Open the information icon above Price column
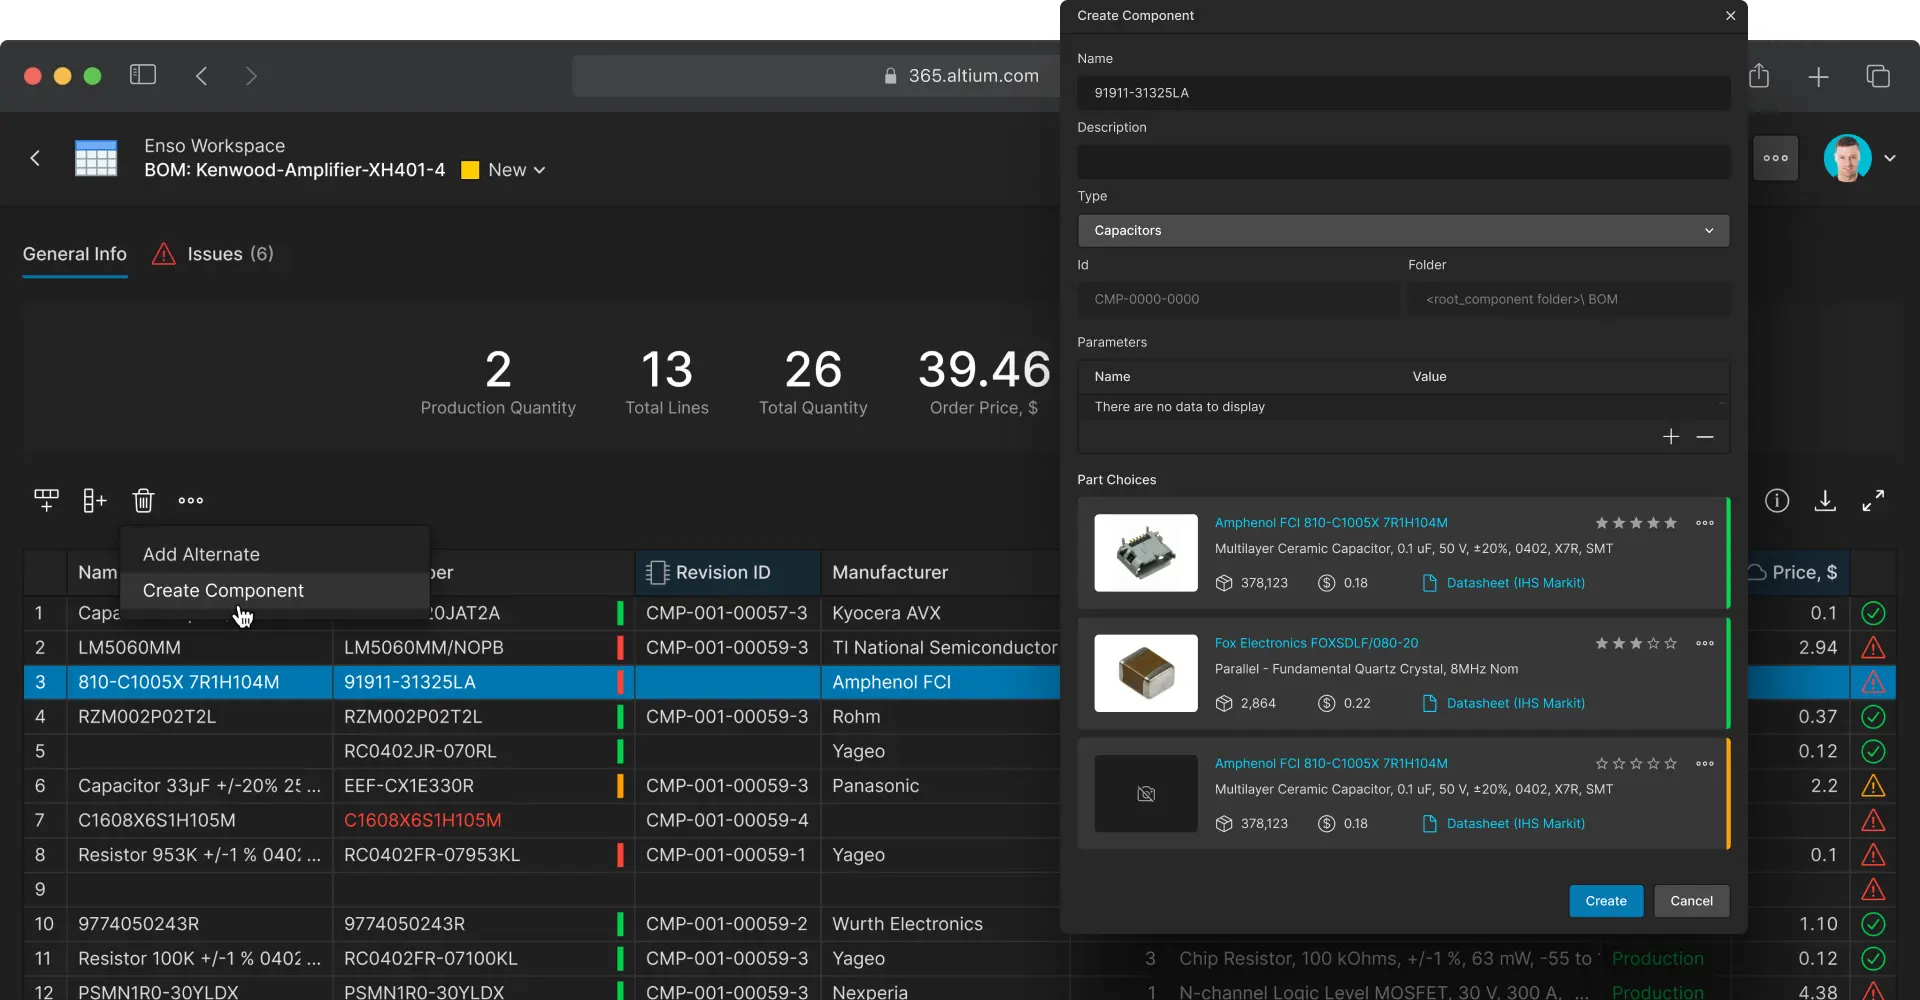This screenshot has height=1000, width=1920. coord(1777,501)
